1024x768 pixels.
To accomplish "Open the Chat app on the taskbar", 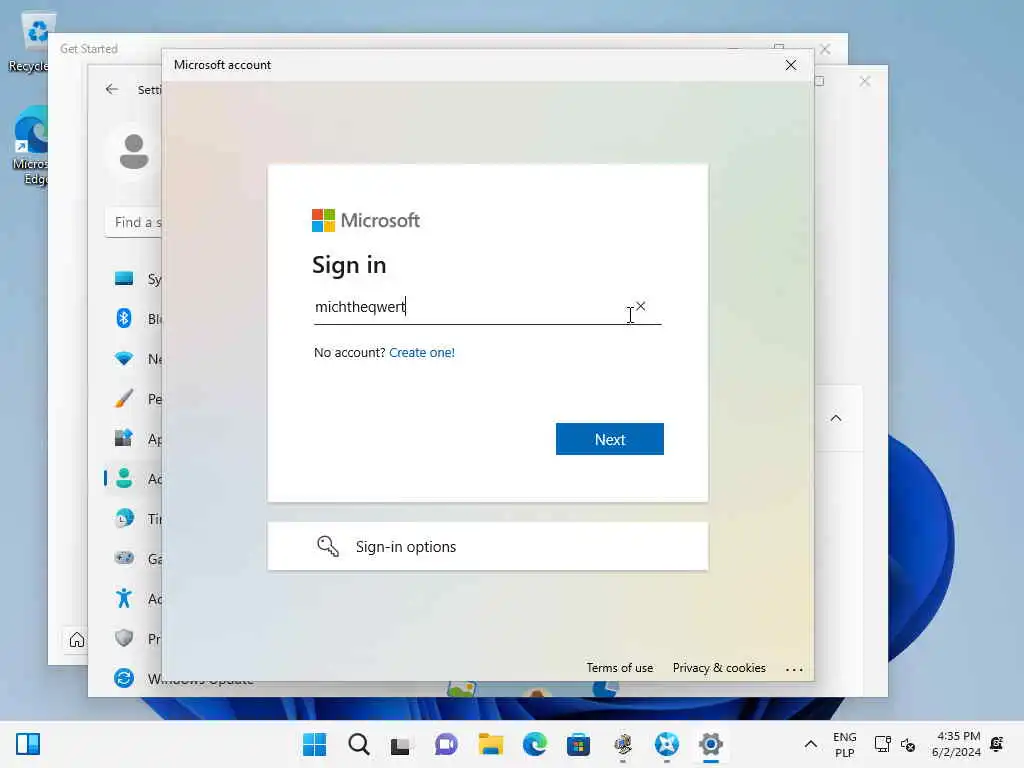I will [x=446, y=744].
